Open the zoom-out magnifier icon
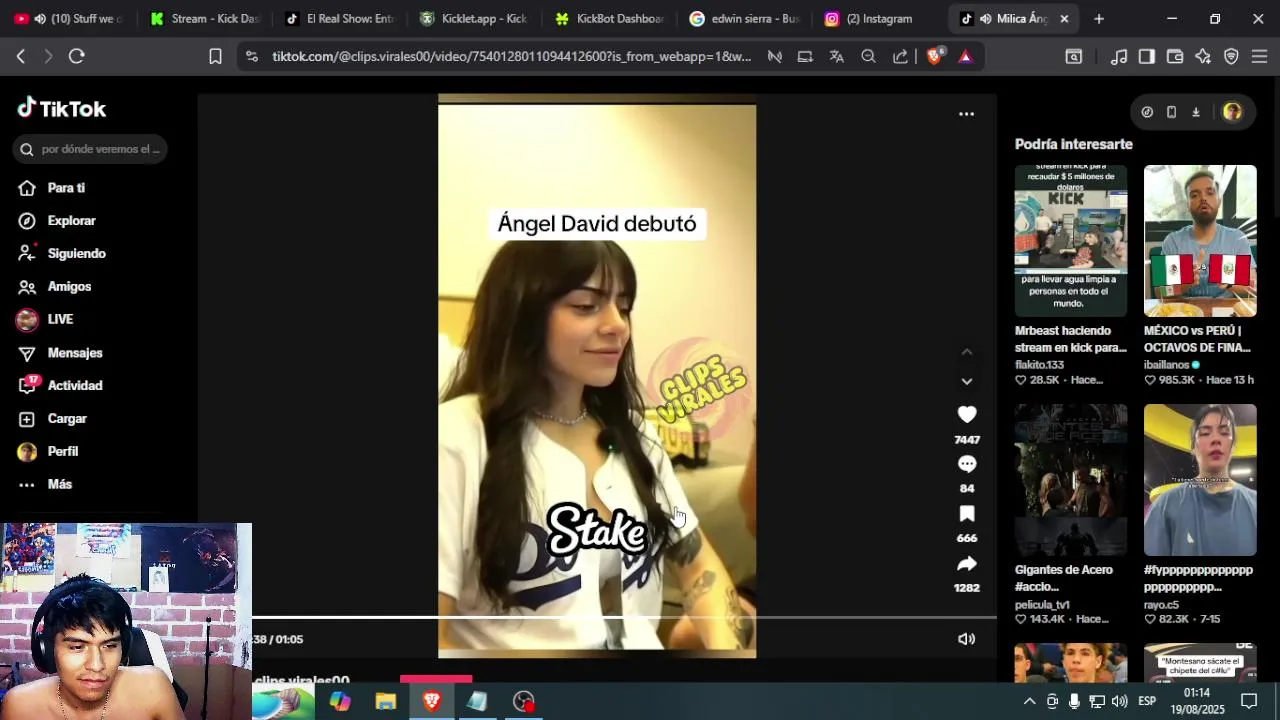Image resolution: width=1280 pixels, height=720 pixels. [x=868, y=57]
